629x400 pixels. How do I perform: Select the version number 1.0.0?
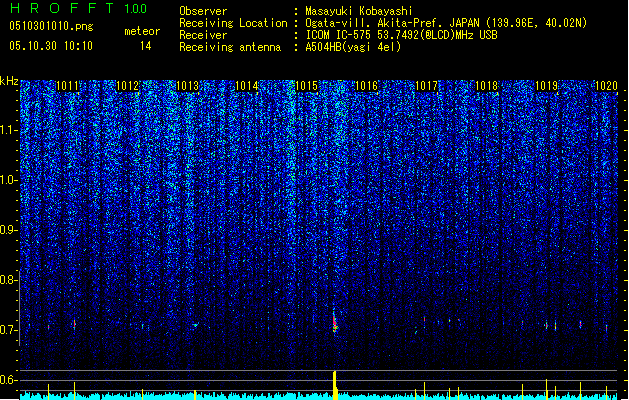click(136, 9)
